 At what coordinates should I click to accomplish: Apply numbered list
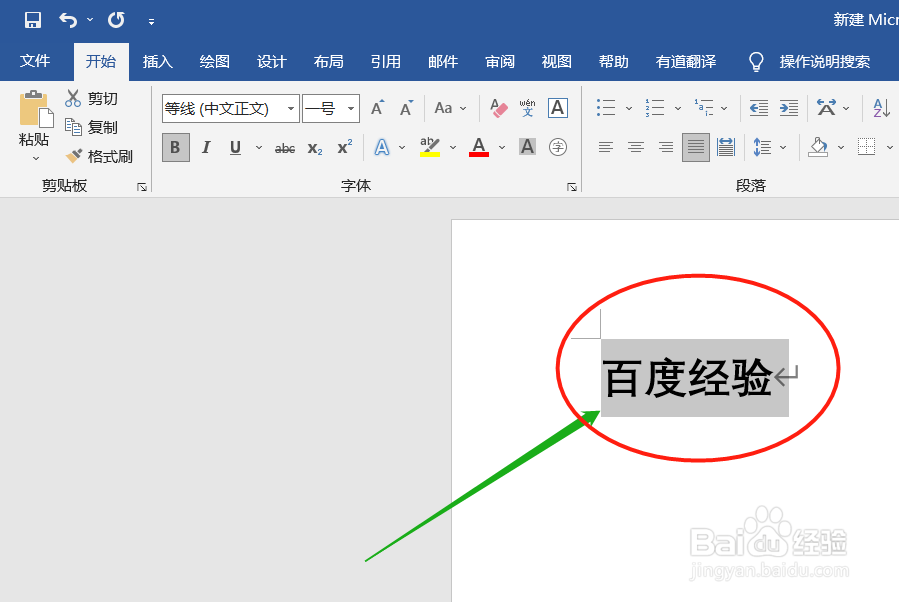point(655,108)
